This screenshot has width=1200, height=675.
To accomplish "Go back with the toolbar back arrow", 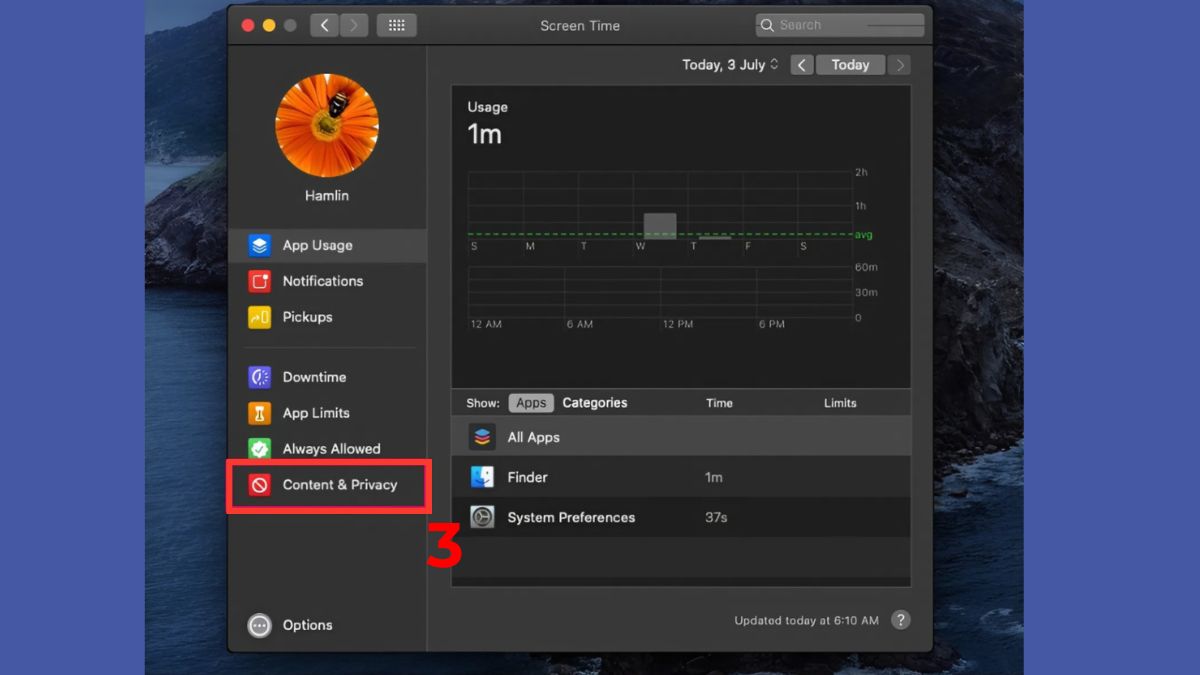I will click(x=324, y=25).
